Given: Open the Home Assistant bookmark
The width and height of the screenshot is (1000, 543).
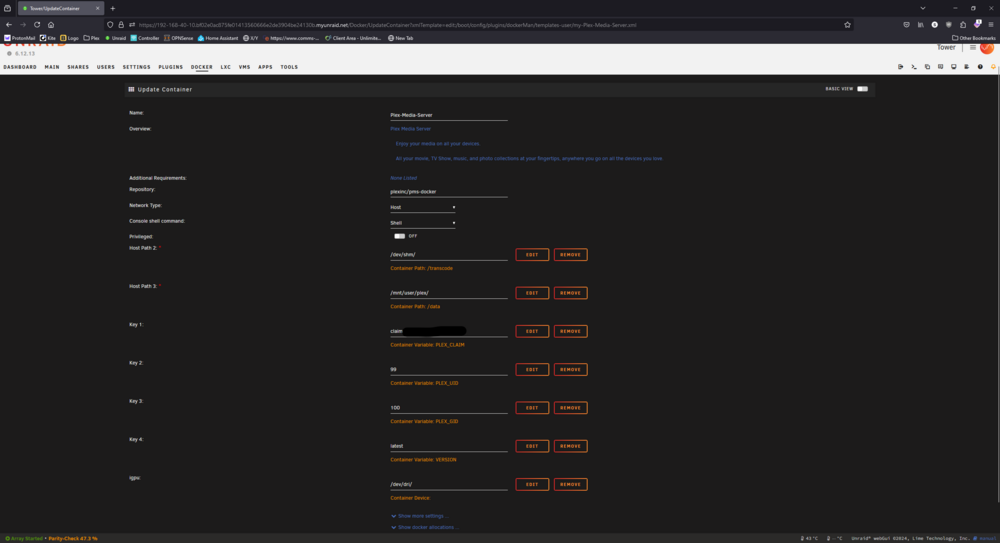Looking at the screenshot, I should tap(218, 38).
